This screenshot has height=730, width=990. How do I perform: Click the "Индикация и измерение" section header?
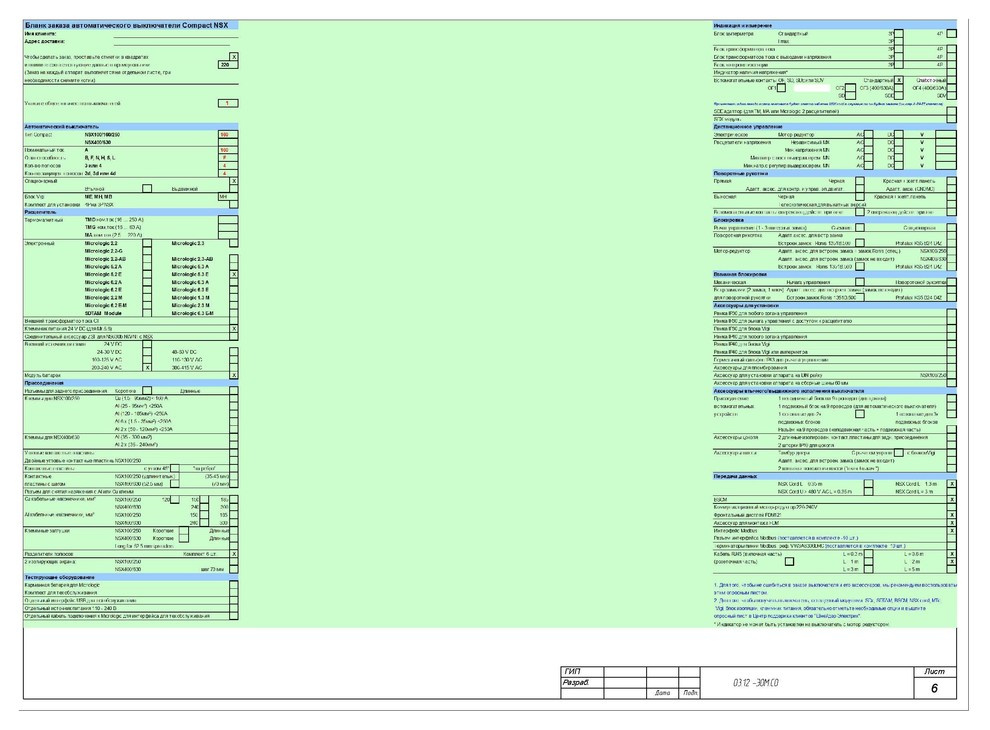pos(834,25)
